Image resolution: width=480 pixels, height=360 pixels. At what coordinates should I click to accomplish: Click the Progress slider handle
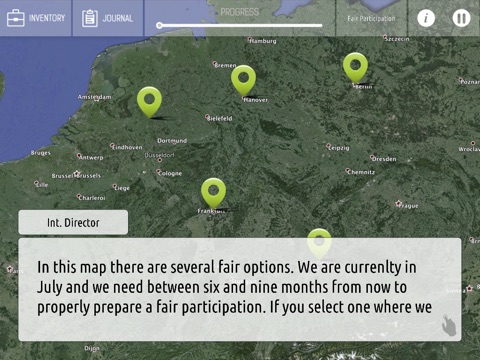[x=159, y=25]
